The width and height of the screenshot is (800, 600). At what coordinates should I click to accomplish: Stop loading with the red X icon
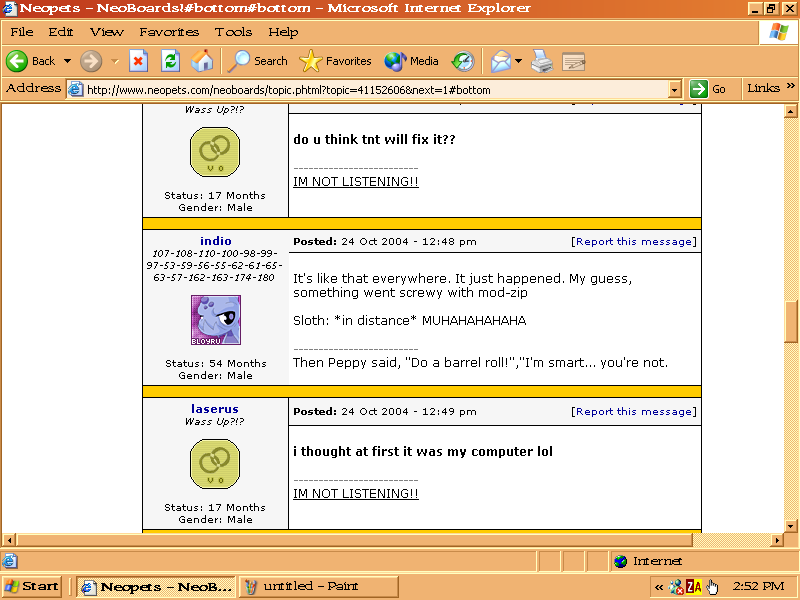(138, 61)
